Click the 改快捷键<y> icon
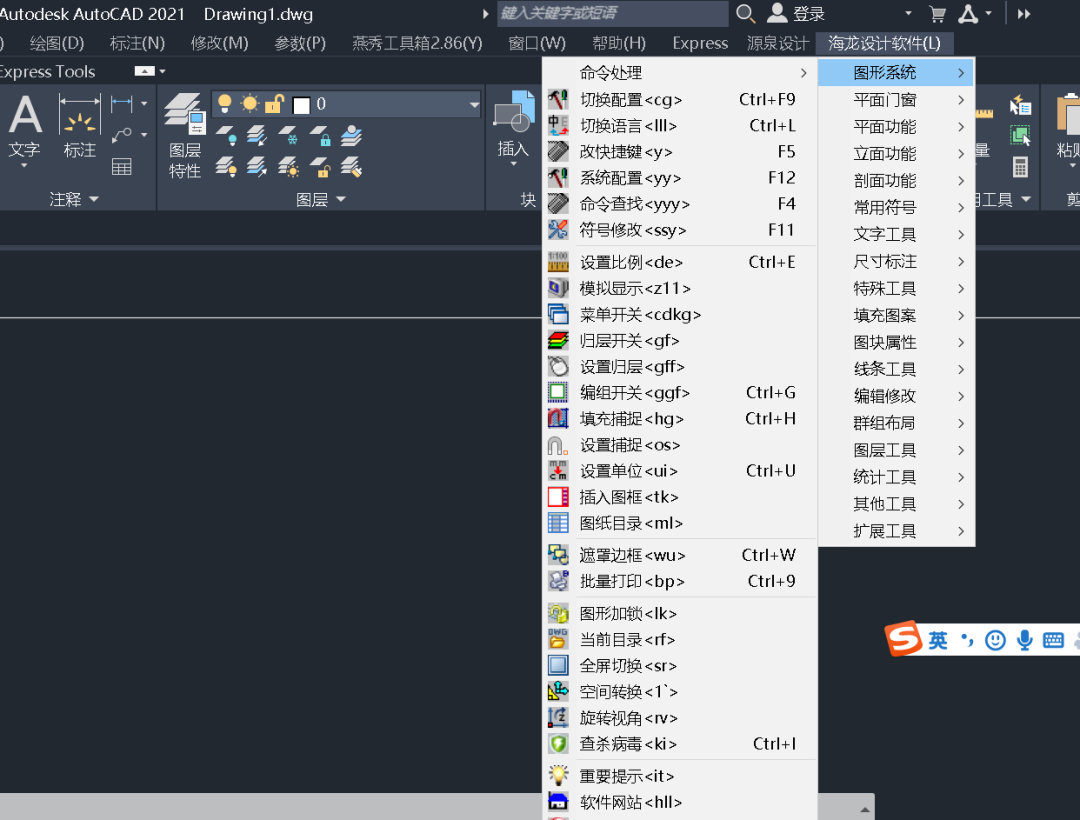 (558, 151)
